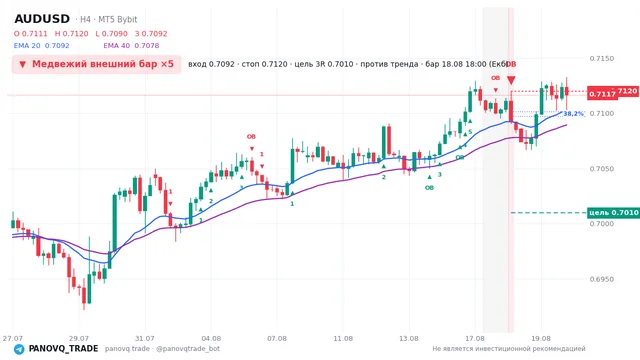Click the green OB marker below 13.08 candles

click(x=429, y=188)
